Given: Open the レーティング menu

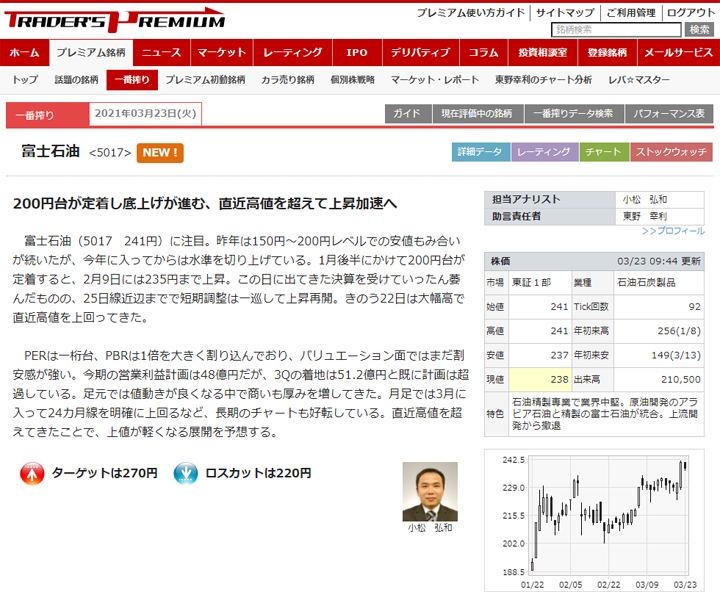Looking at the screenshot, I should (292, 53).
